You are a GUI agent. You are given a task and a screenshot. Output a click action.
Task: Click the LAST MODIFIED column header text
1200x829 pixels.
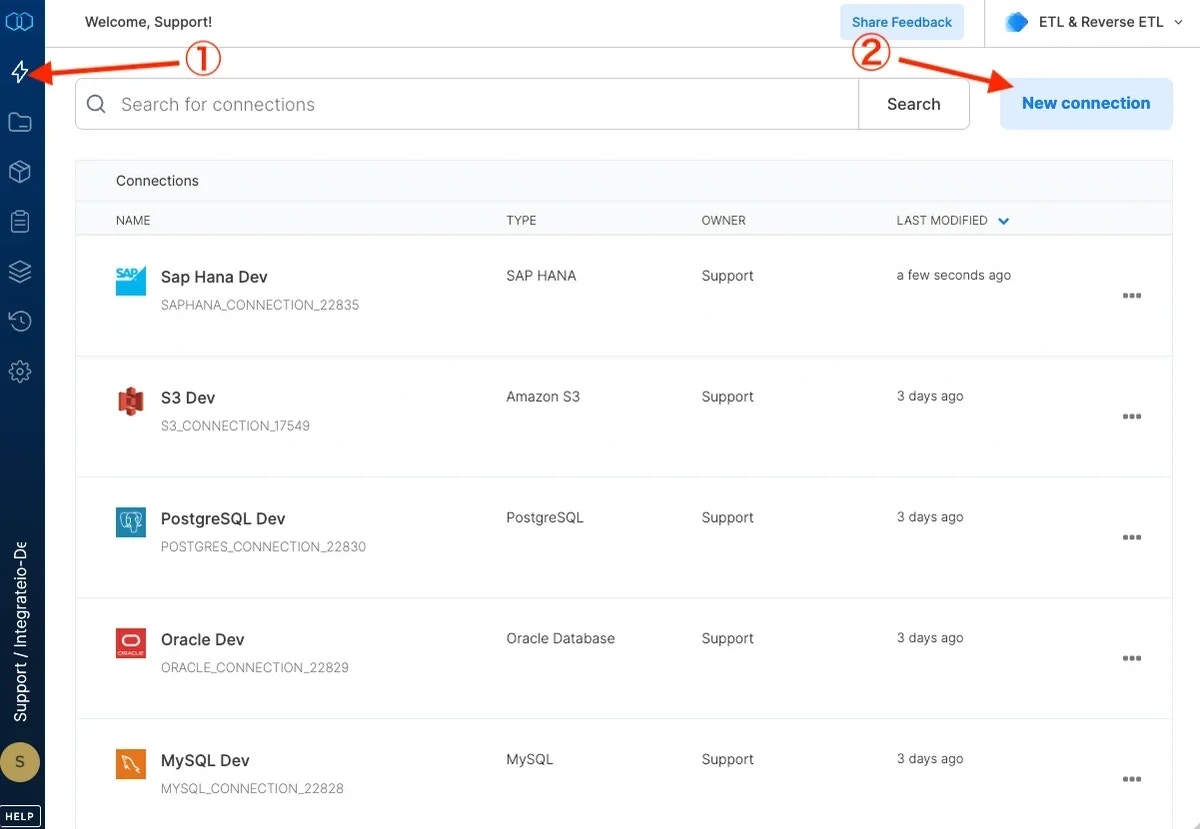(x=942, y=220)
